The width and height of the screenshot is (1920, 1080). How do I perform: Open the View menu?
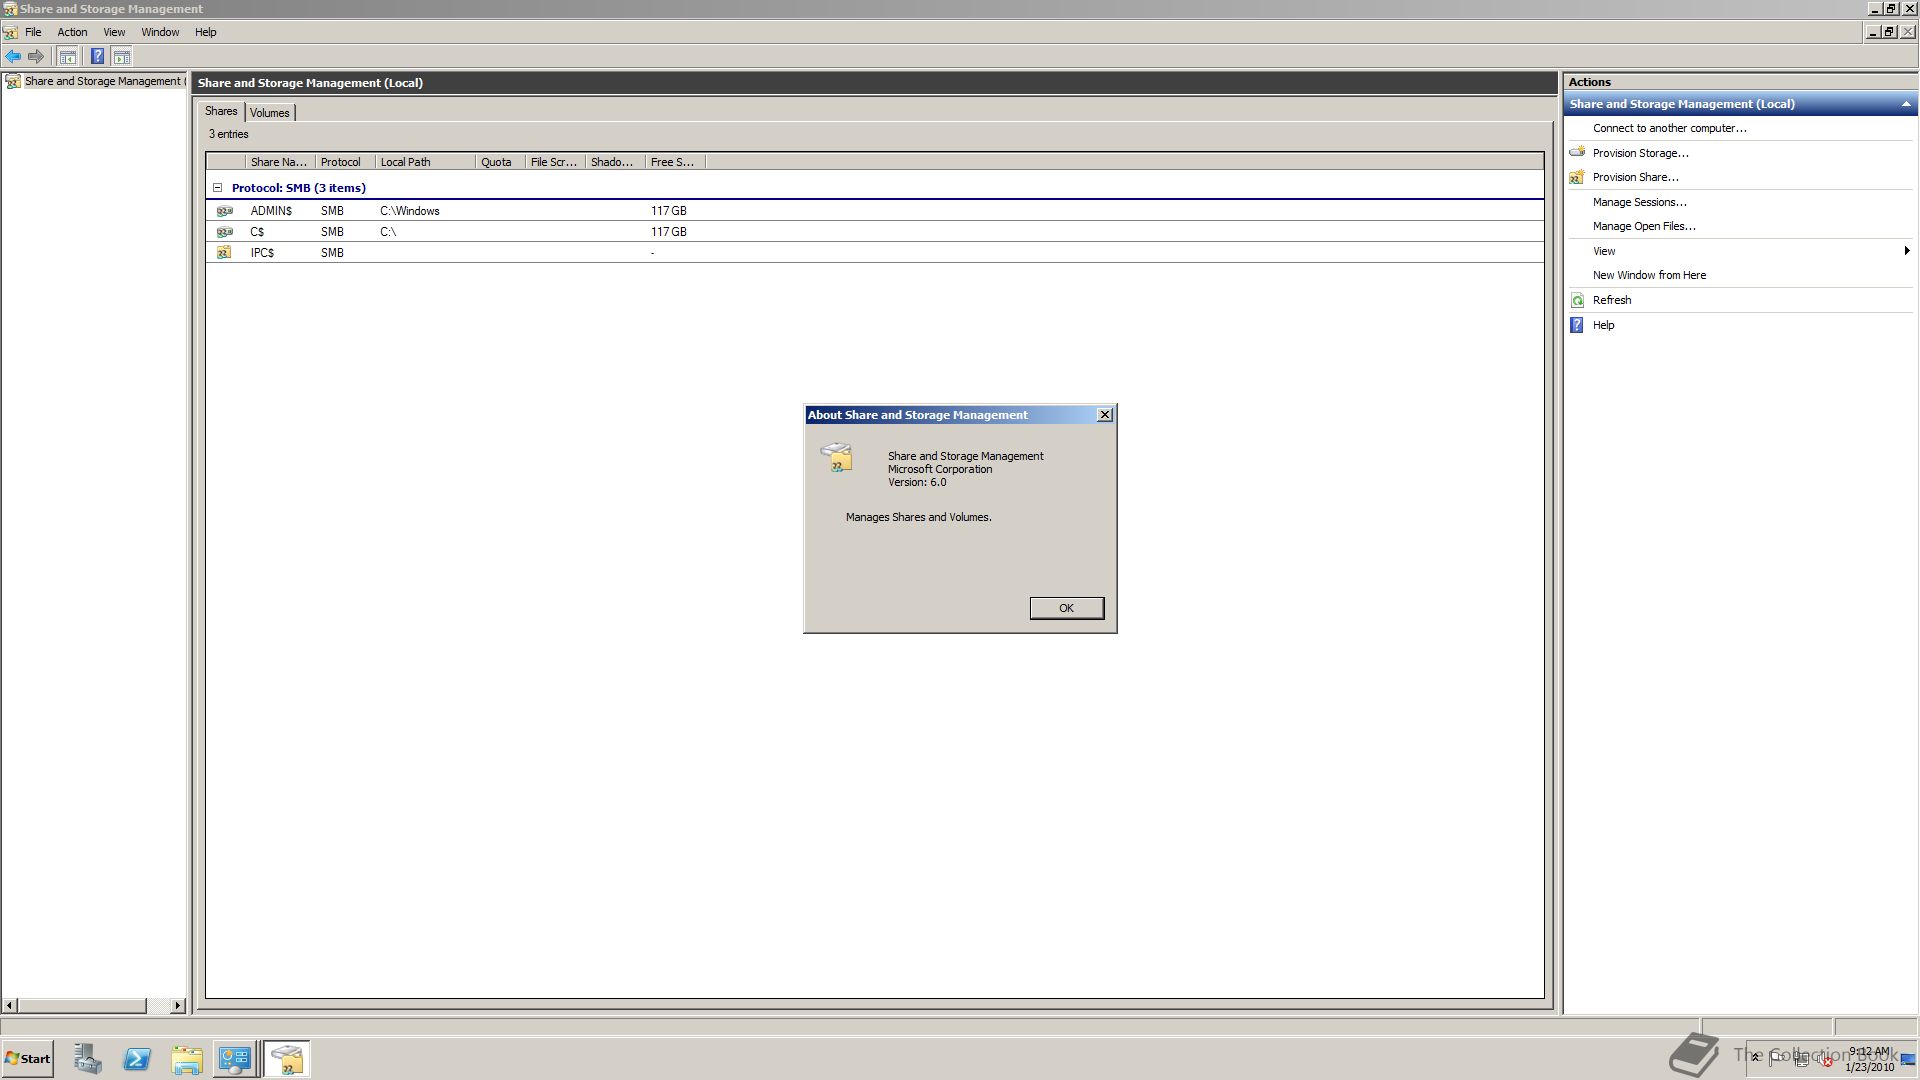click(114, 32)
